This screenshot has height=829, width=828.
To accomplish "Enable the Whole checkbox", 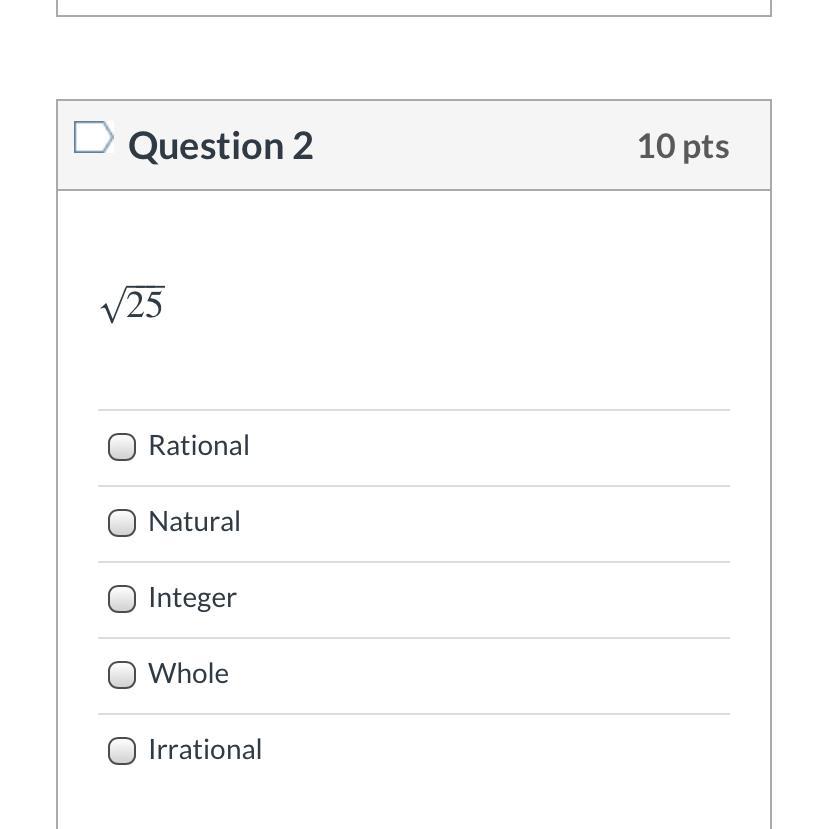I will 122,675.
